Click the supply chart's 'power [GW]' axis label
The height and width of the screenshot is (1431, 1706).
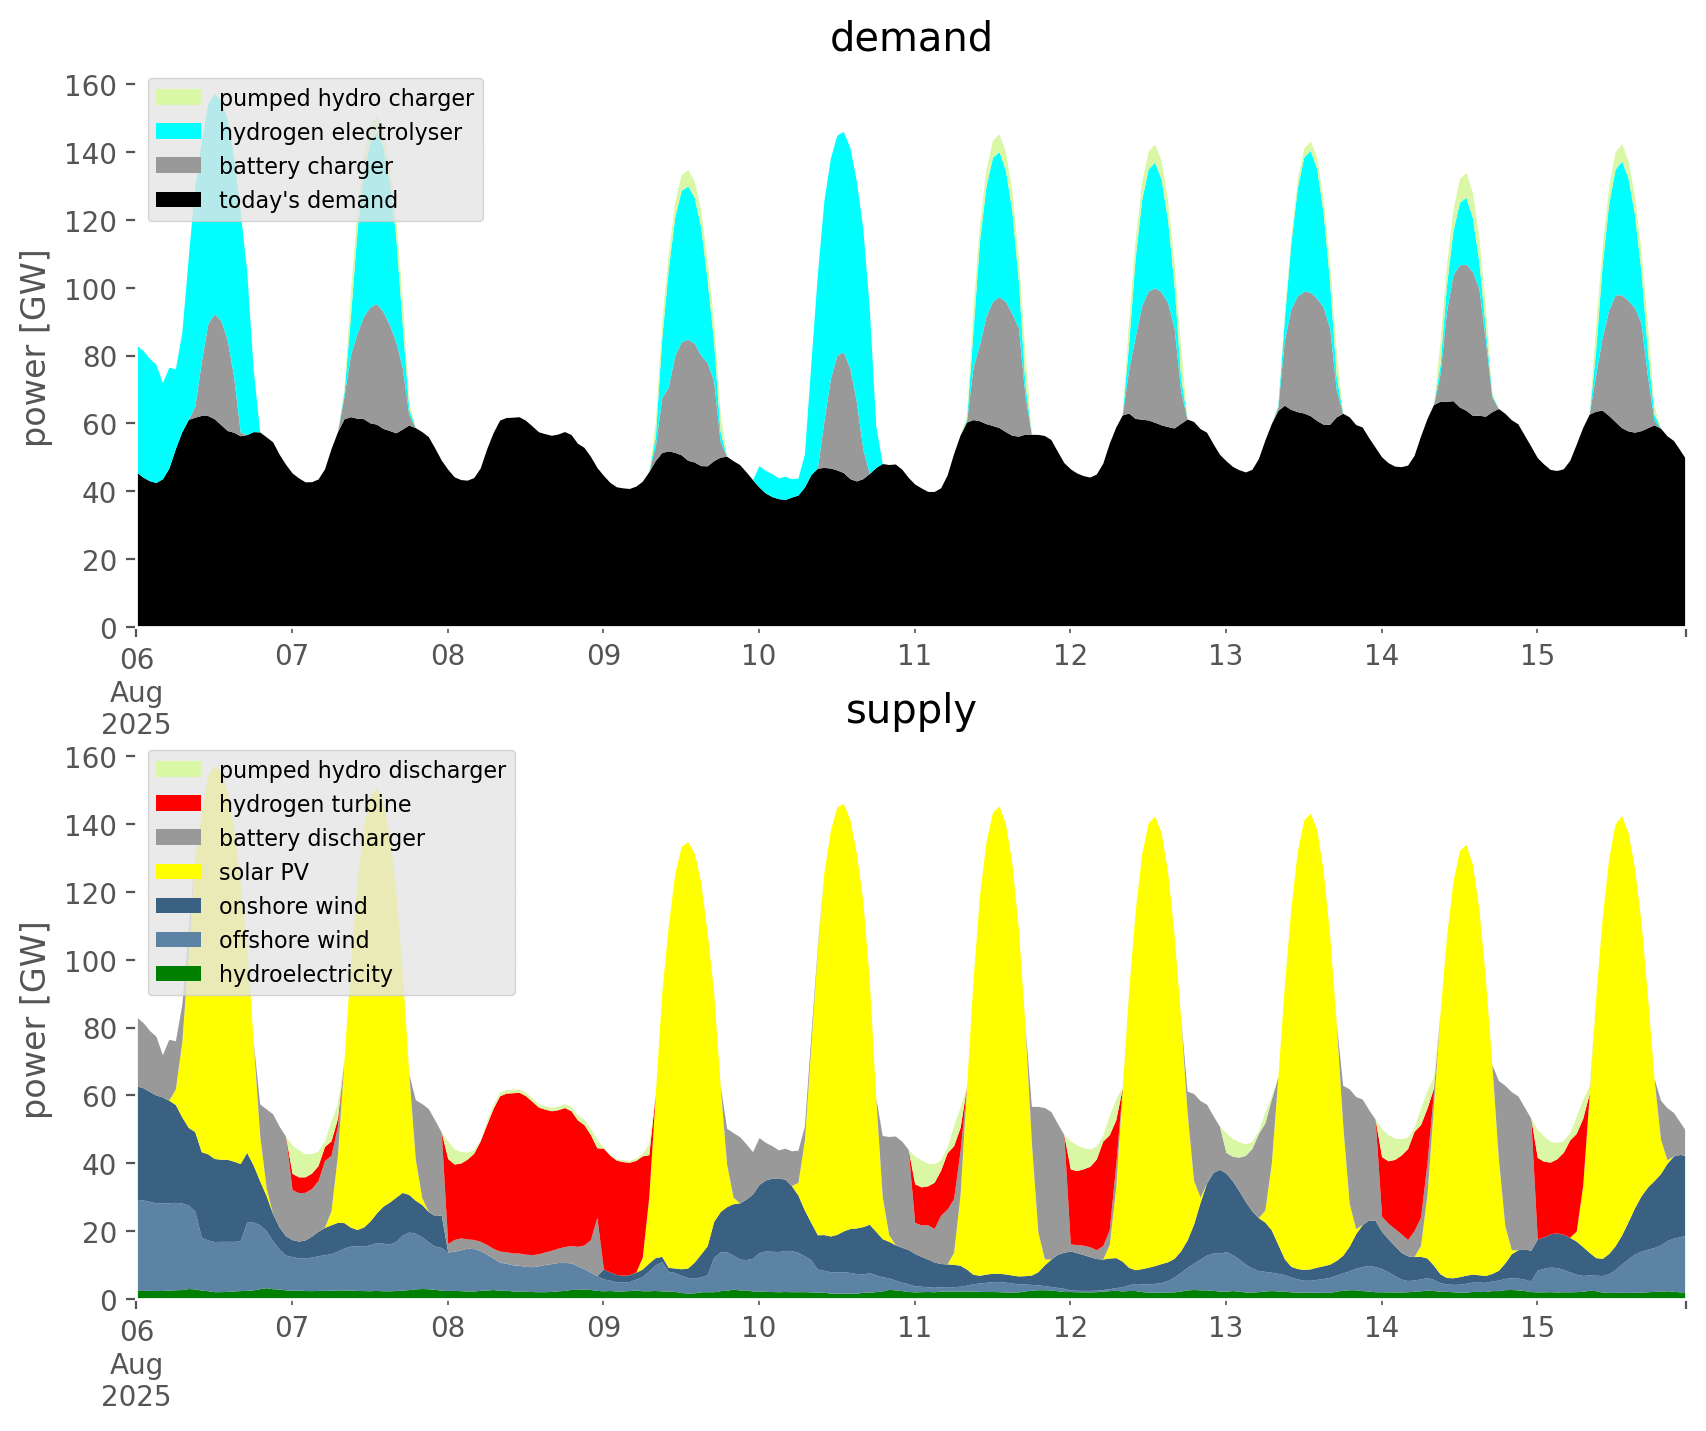point(35,1020)
